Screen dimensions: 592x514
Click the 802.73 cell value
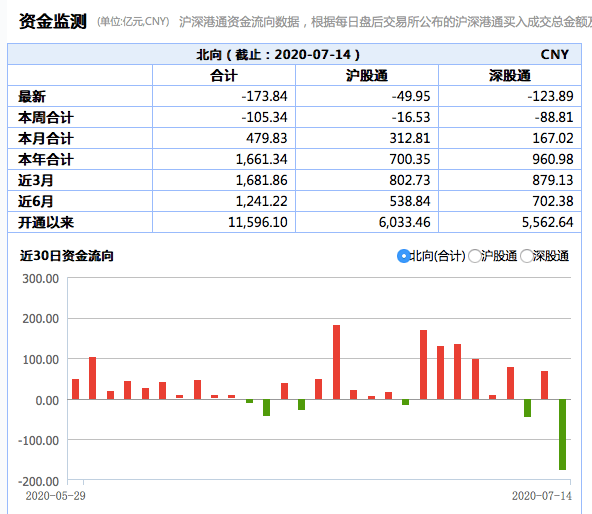click(x=410, y=180)
